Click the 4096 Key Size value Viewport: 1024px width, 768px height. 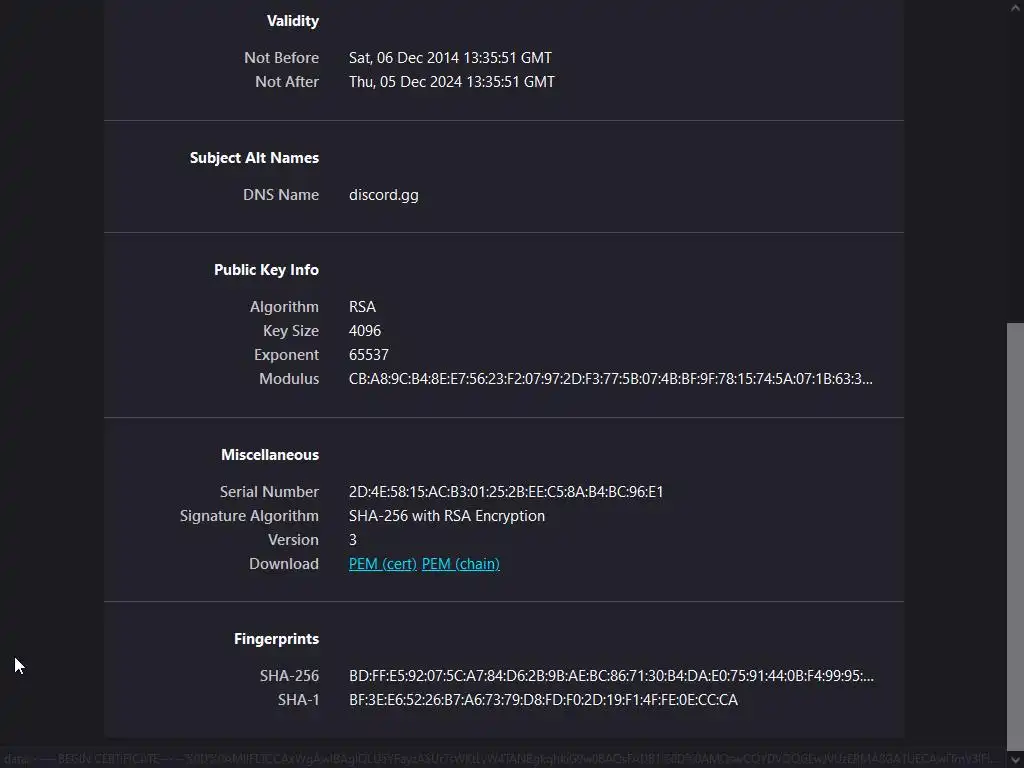pyautogui.click(x=364, y=331)
